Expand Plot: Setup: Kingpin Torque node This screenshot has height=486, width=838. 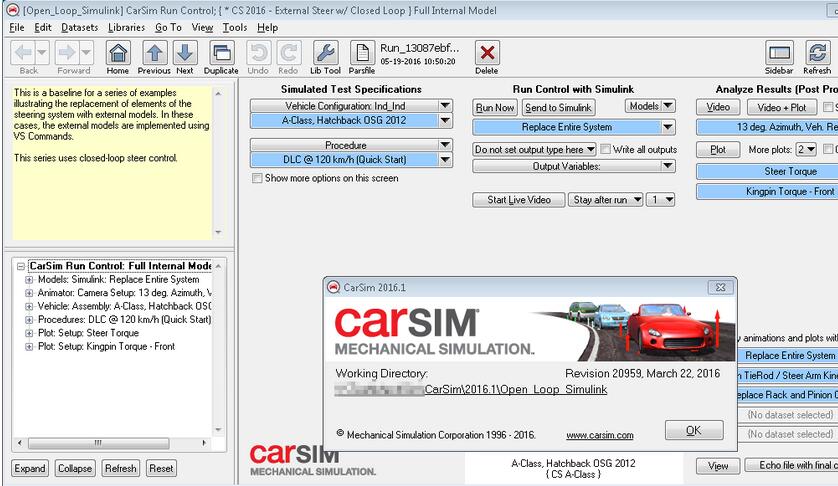click(29, 346)
